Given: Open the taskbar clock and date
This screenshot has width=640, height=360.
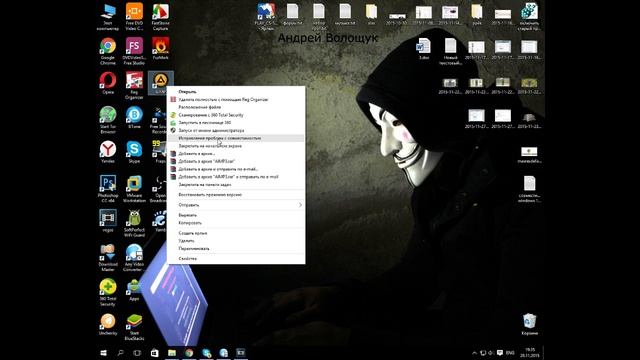Looking at the screenshot, I should (530, 353).
